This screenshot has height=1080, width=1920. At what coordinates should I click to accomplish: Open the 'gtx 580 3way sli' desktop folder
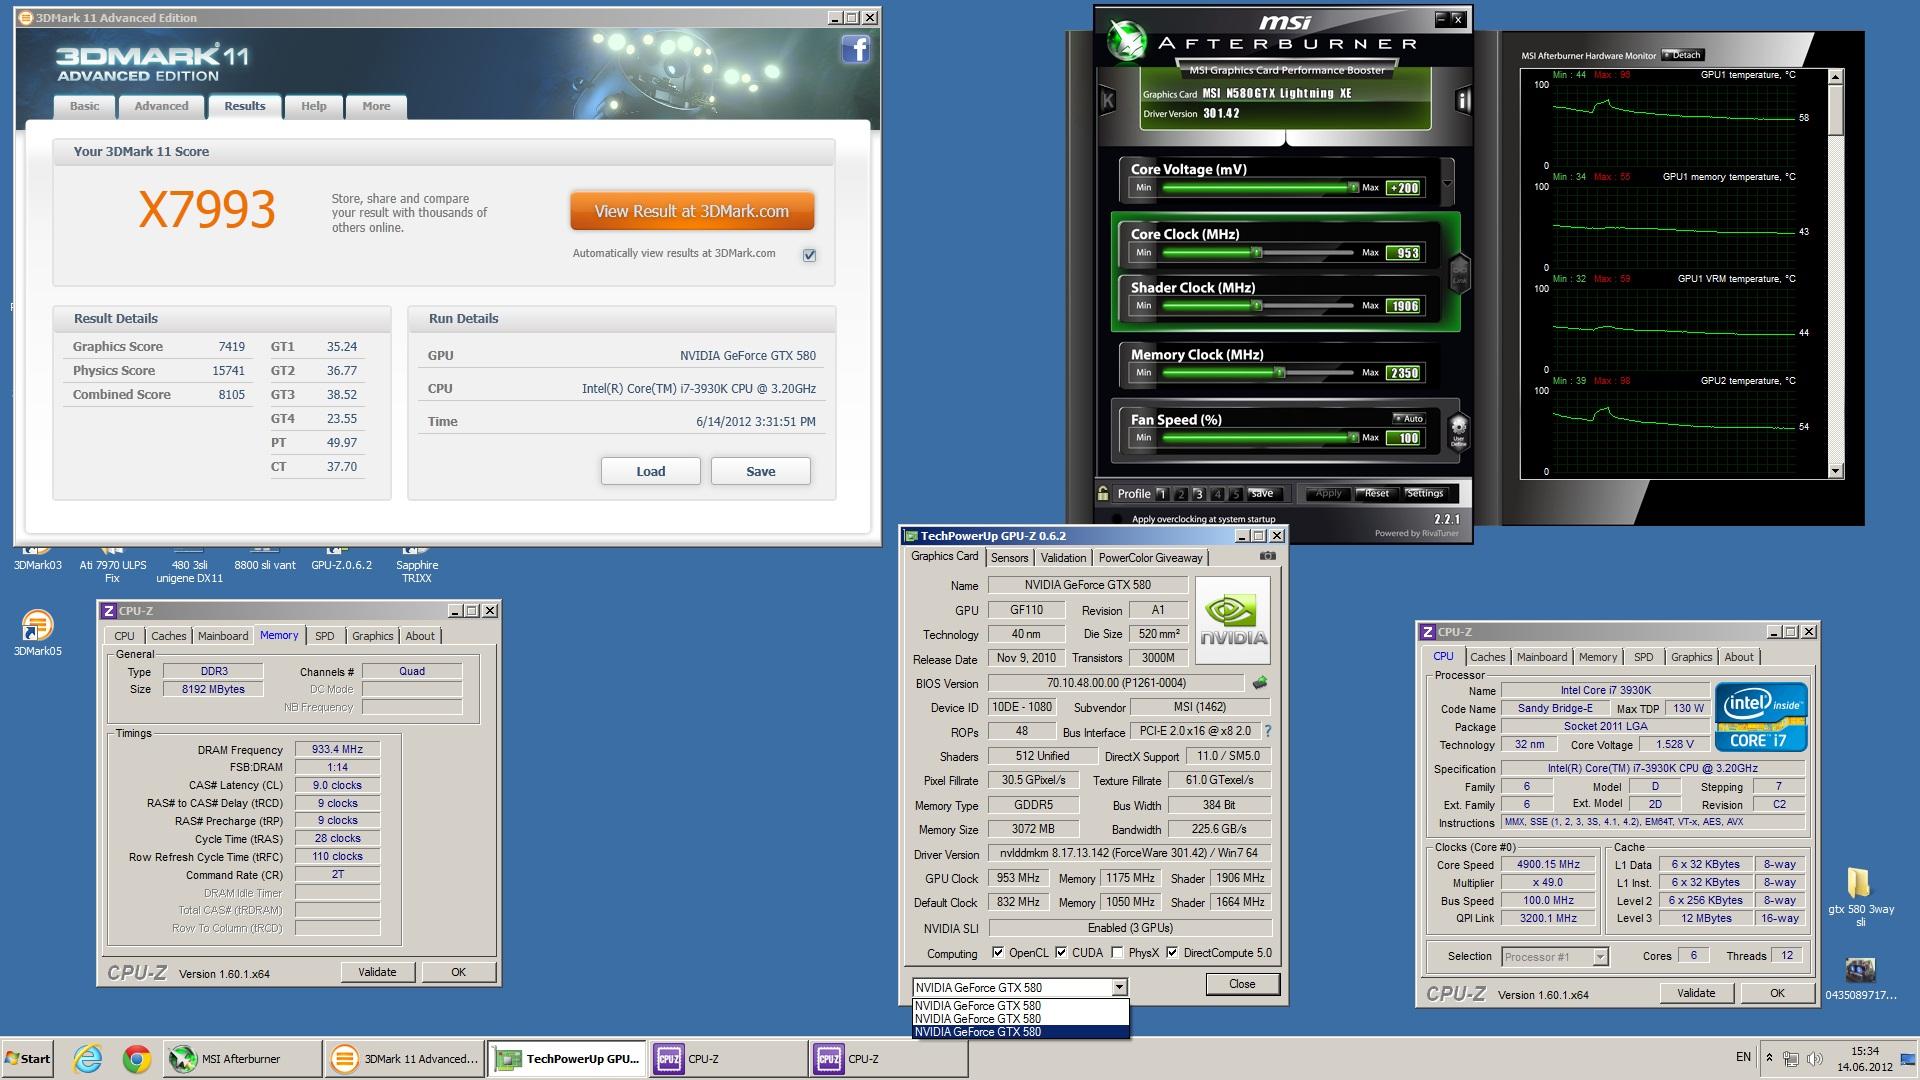point(1860,897)
